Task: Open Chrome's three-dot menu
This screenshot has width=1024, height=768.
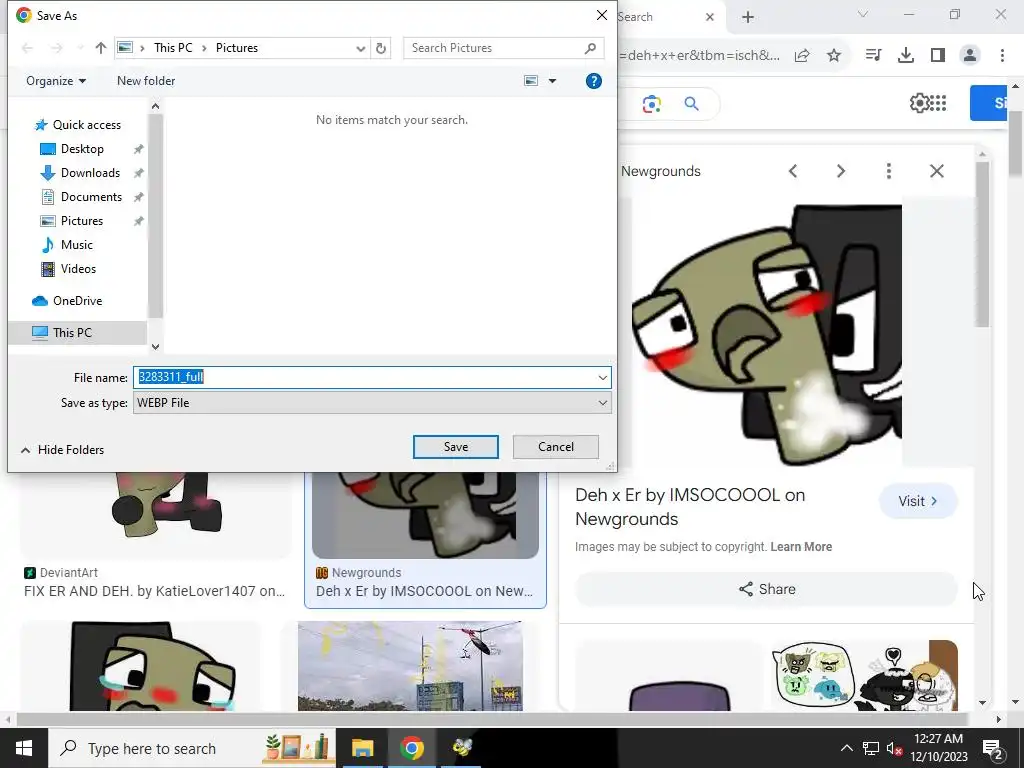Action: pos(1002,56)
